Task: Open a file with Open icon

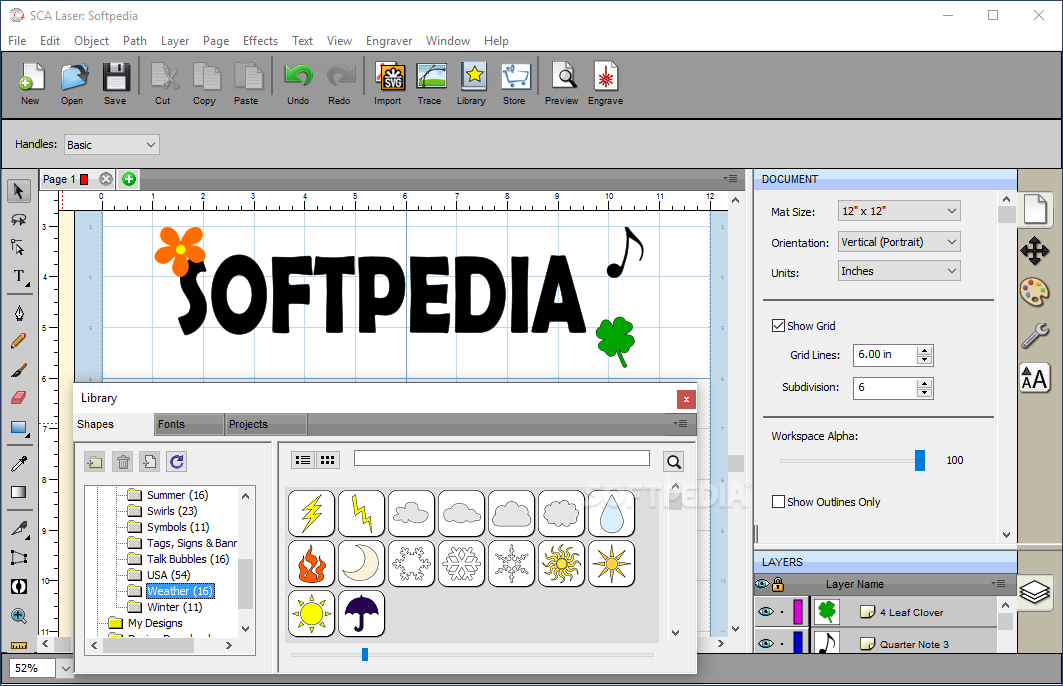Action: [73, 83]
